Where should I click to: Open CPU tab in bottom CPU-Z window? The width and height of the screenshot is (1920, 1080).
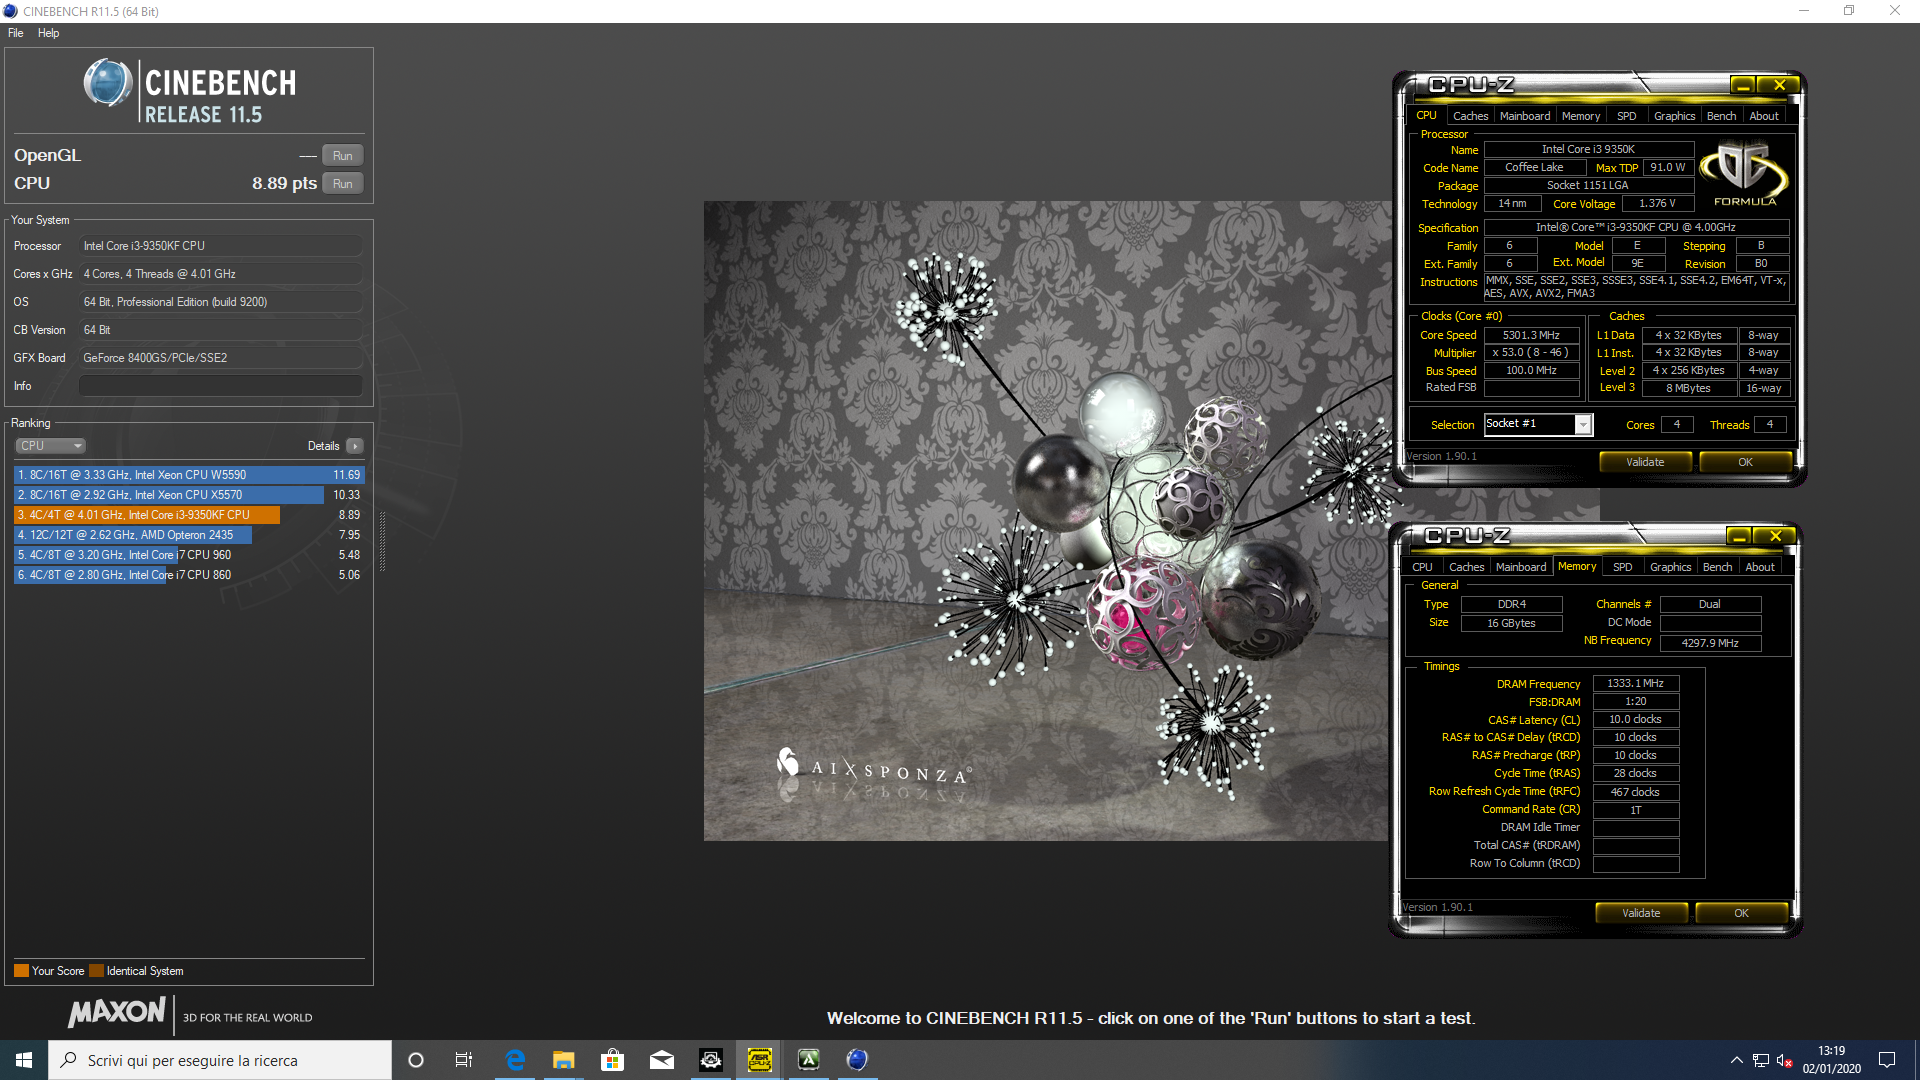point(1422,567)
